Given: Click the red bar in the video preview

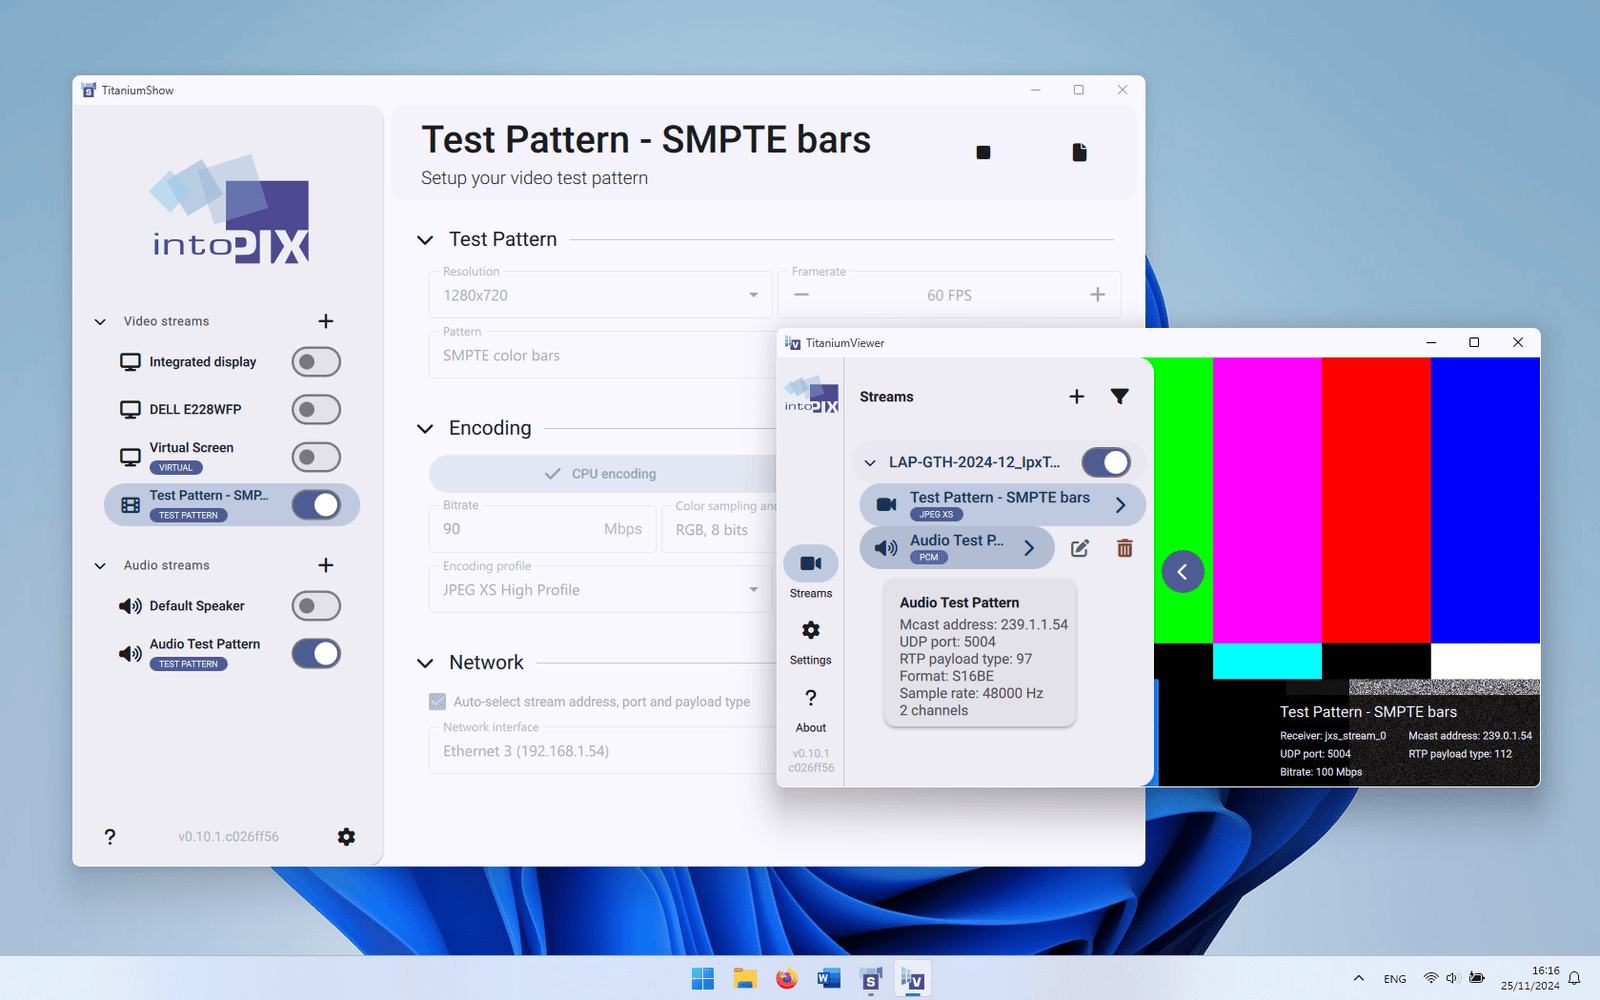Looking at the screenshot, I should tap(1376, 500).
